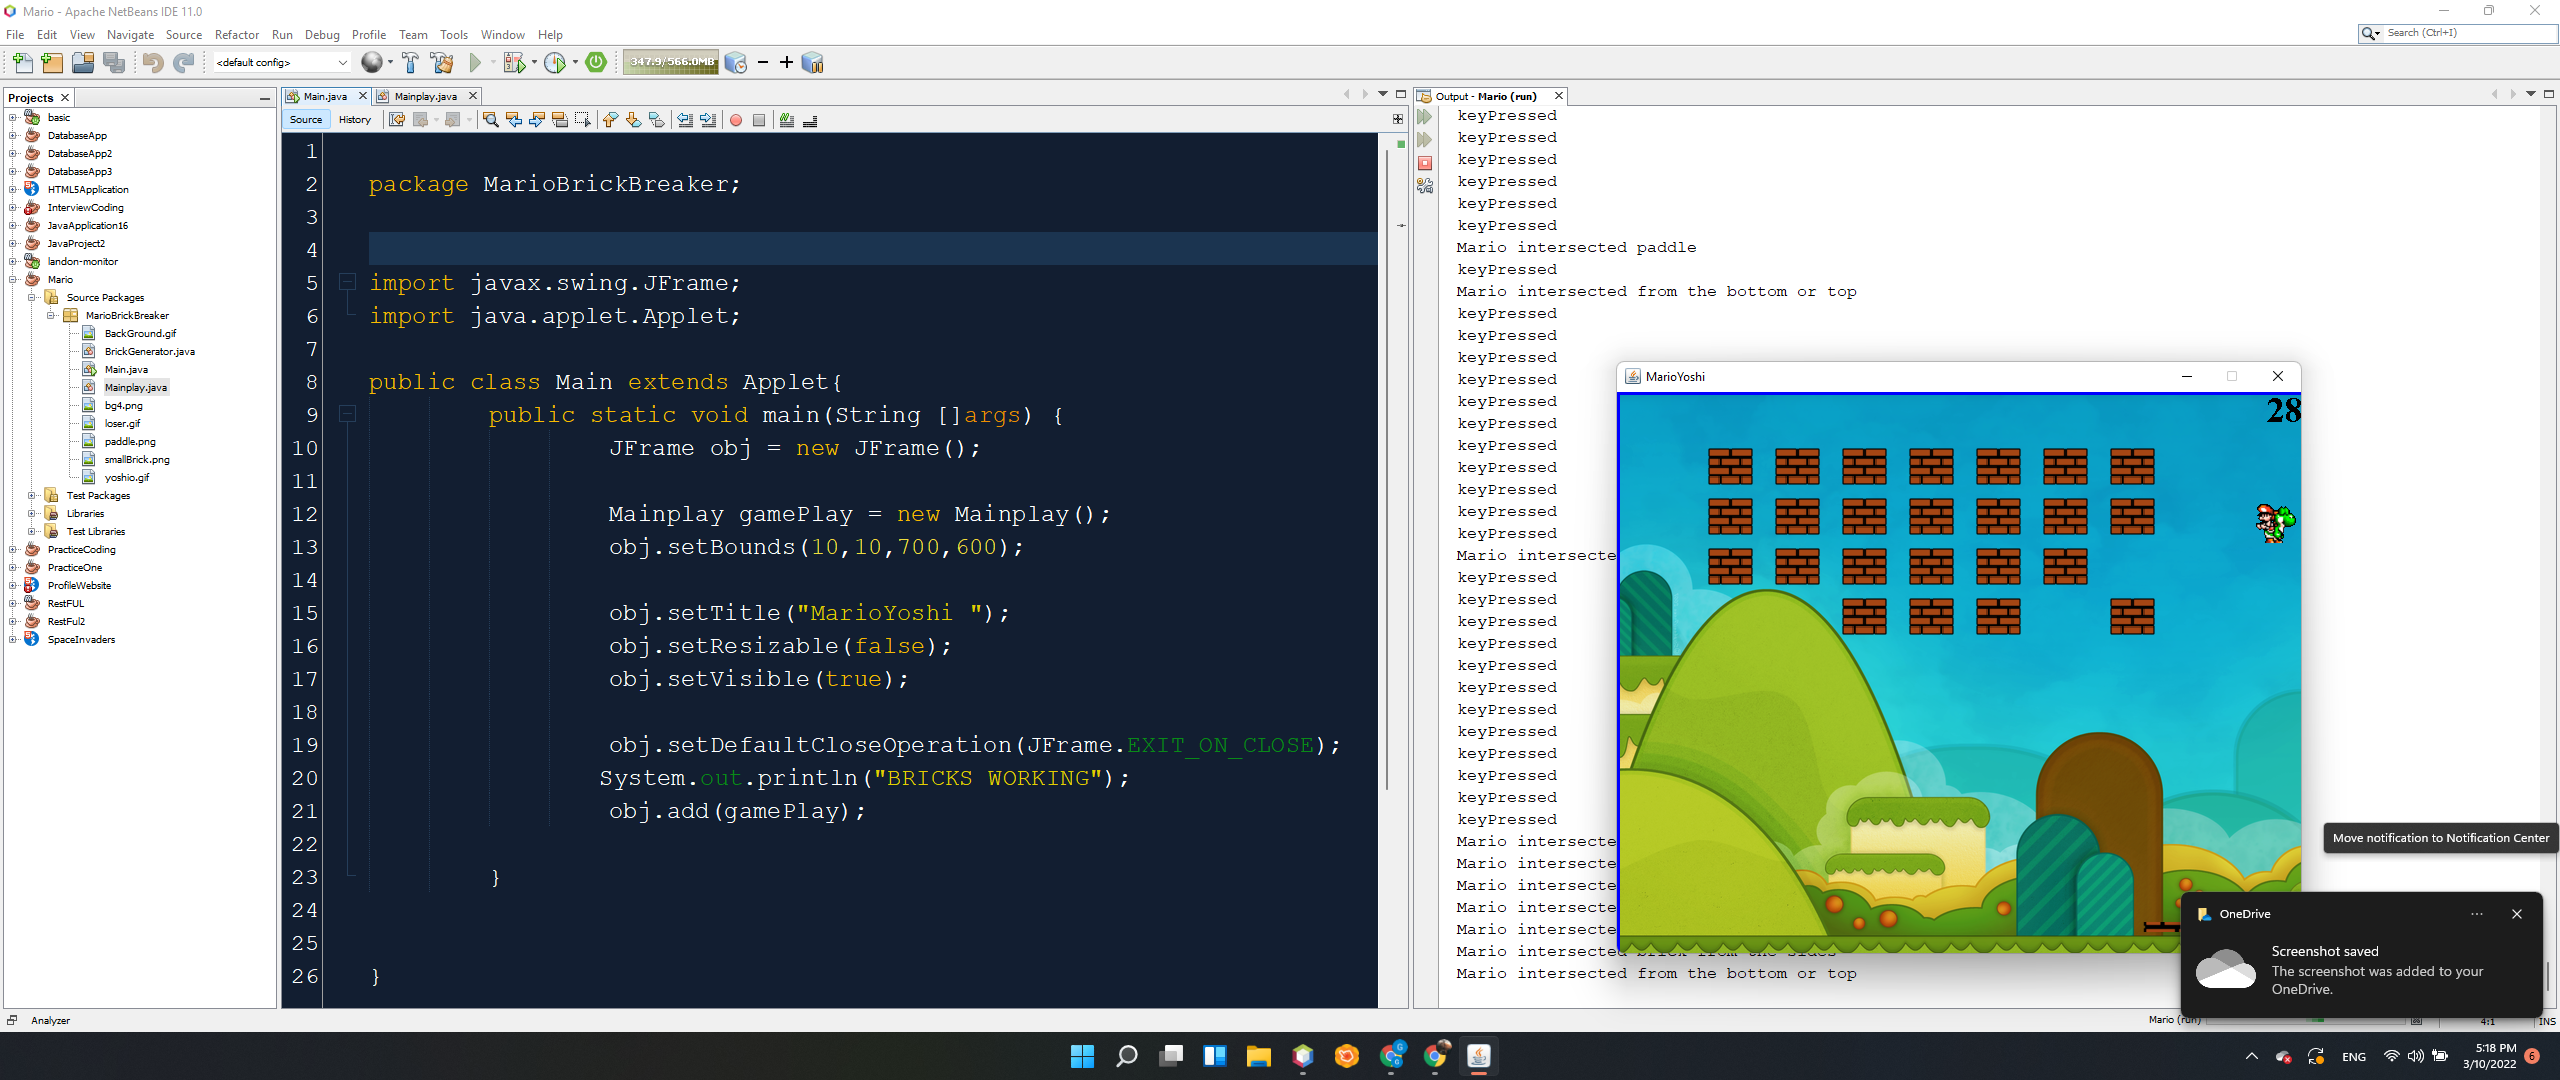Click the memory usage bar to run garbage collection
This screenshot has height=1080, width=2560.
click(672, 62)
